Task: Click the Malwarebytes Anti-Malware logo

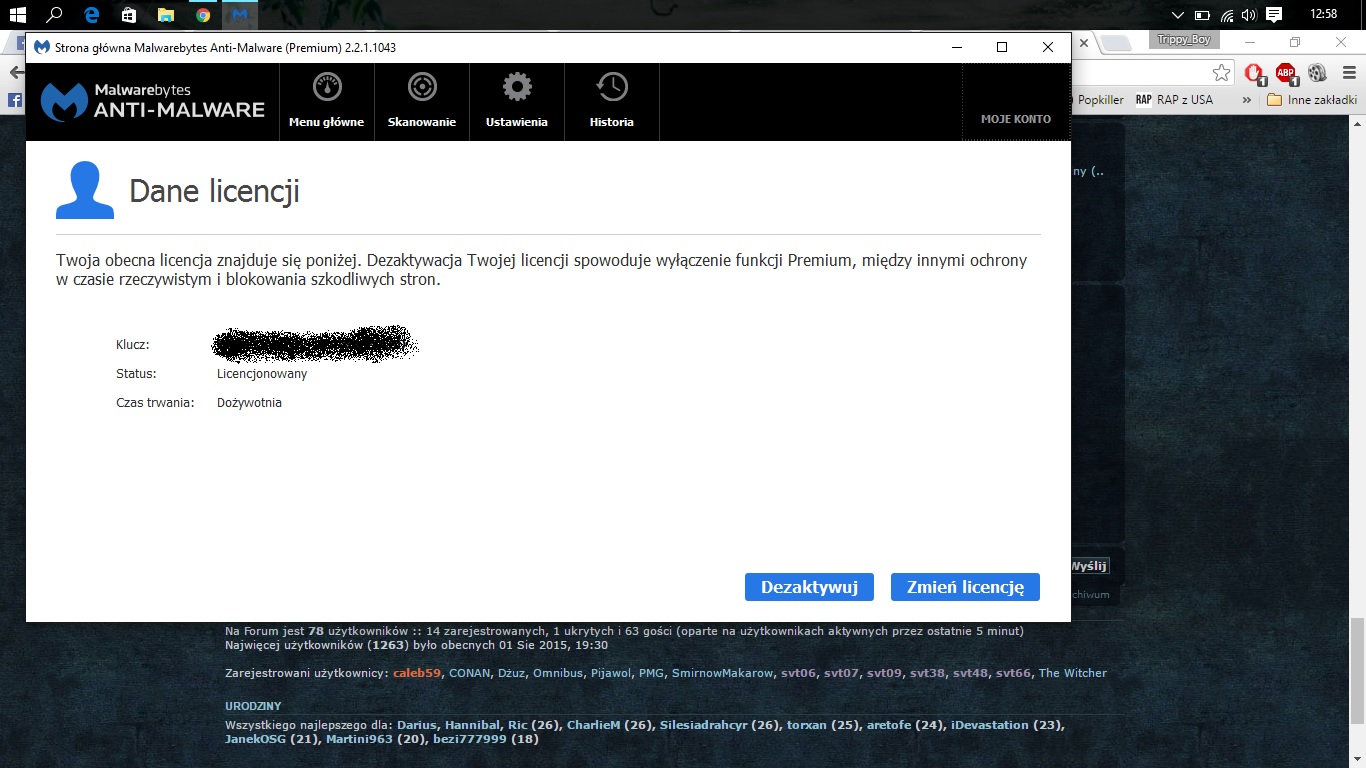Action: [x=153, y=101]
